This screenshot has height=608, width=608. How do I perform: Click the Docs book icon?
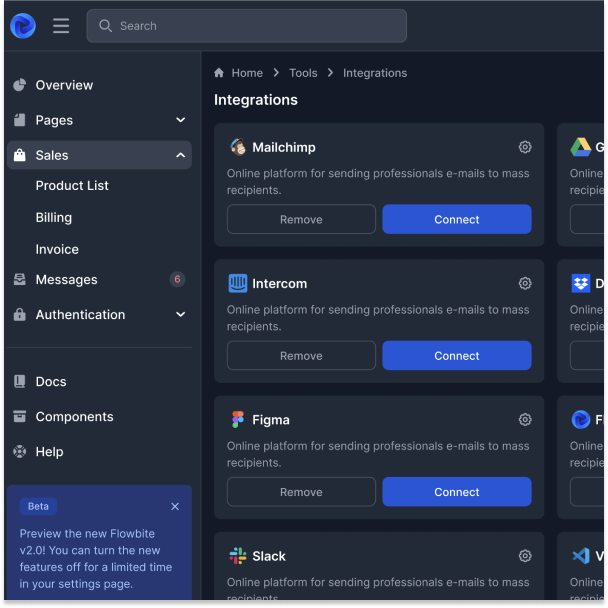19,382
